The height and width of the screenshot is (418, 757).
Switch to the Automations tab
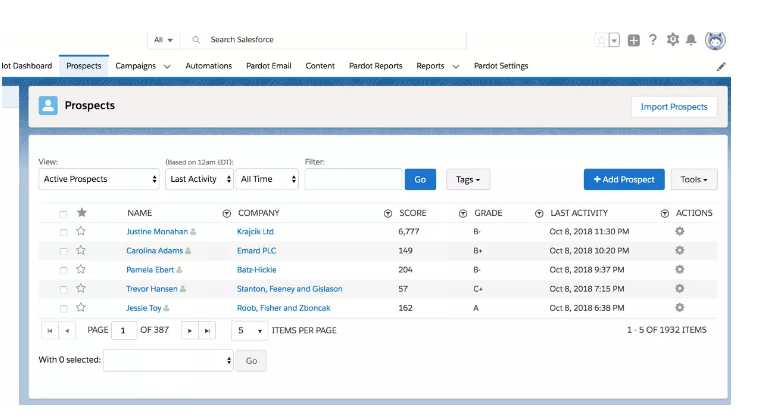pyautogui.click(x=209, y=66)
